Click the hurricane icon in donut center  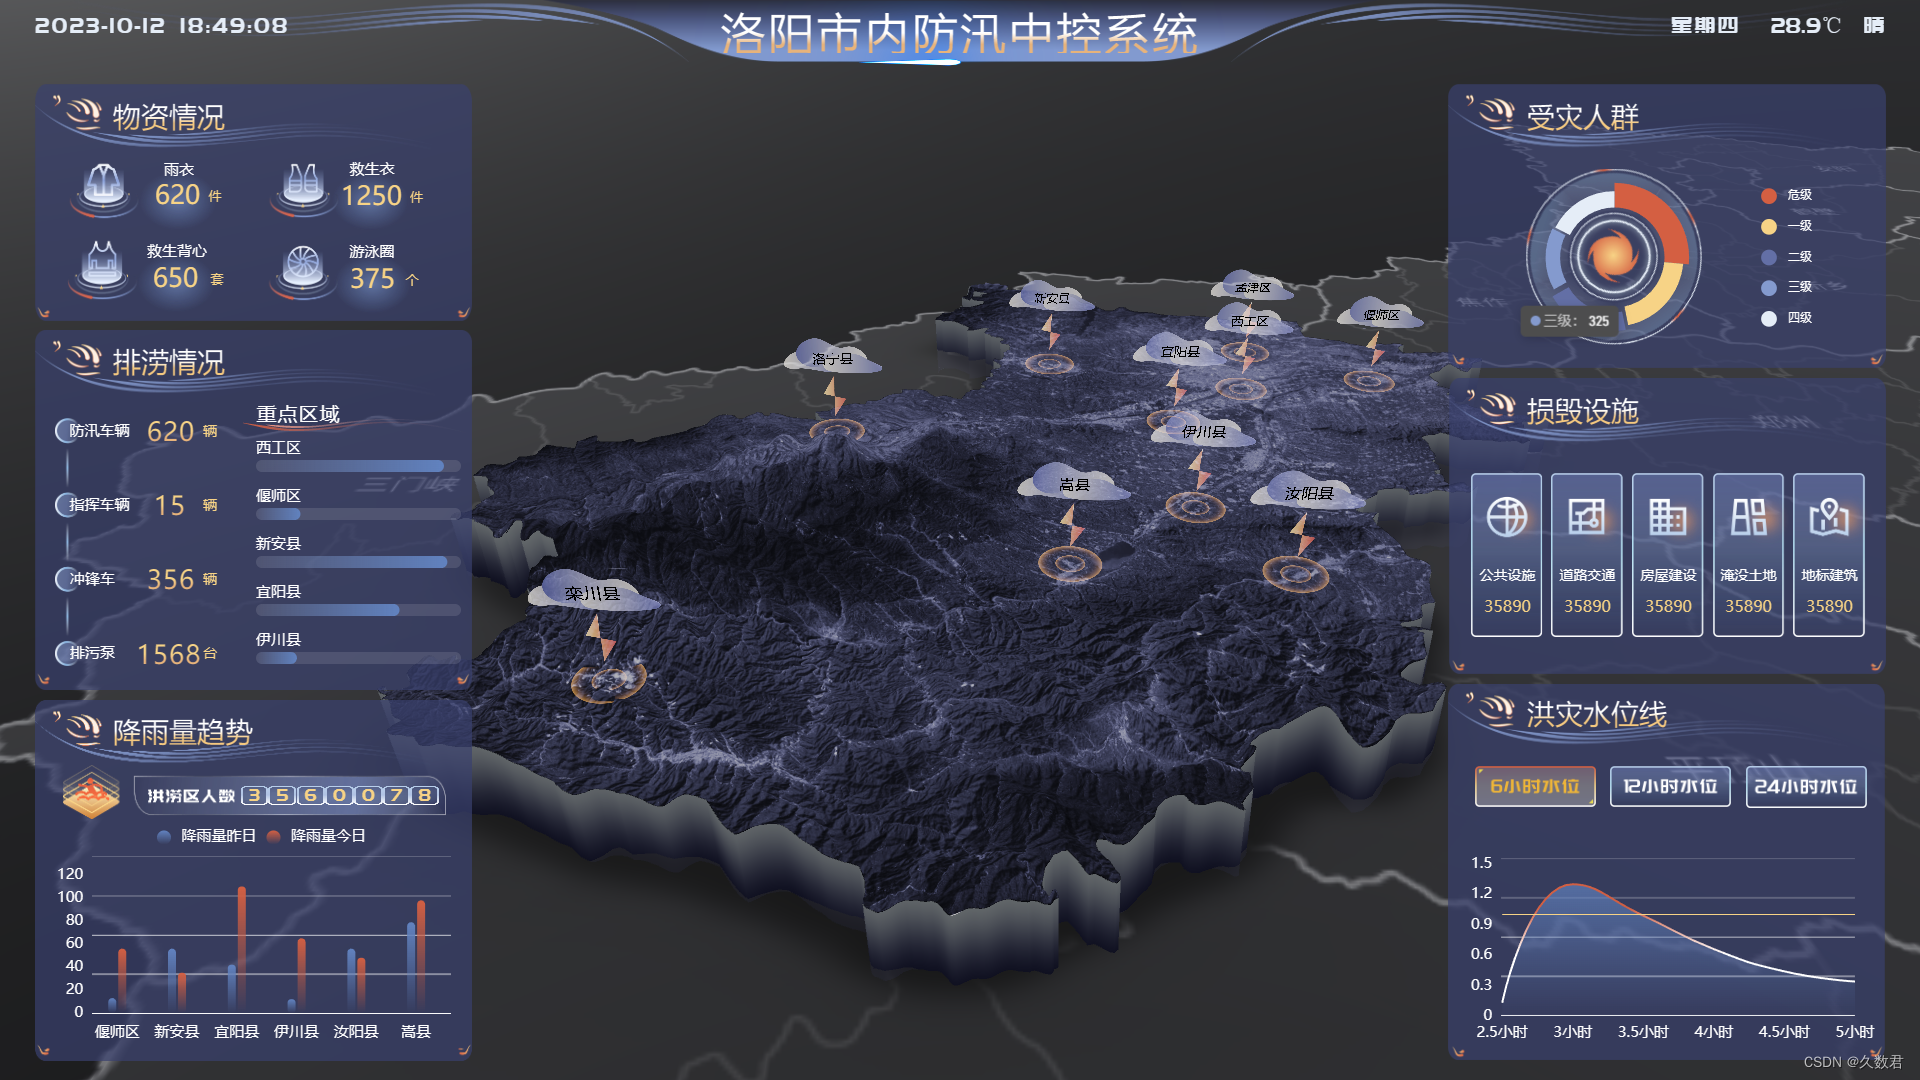[x=1613, y=255]
